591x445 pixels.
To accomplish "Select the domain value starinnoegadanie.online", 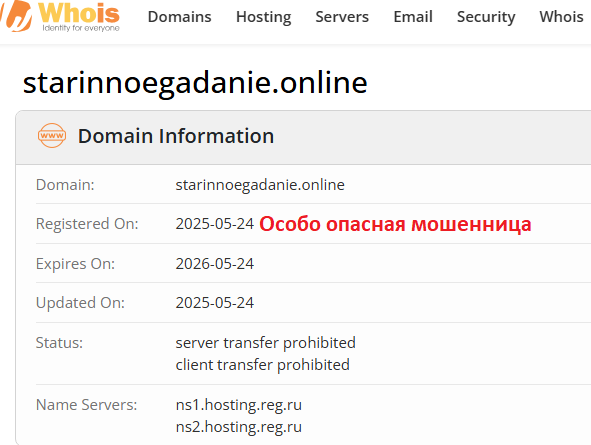I will pos(260,185).
